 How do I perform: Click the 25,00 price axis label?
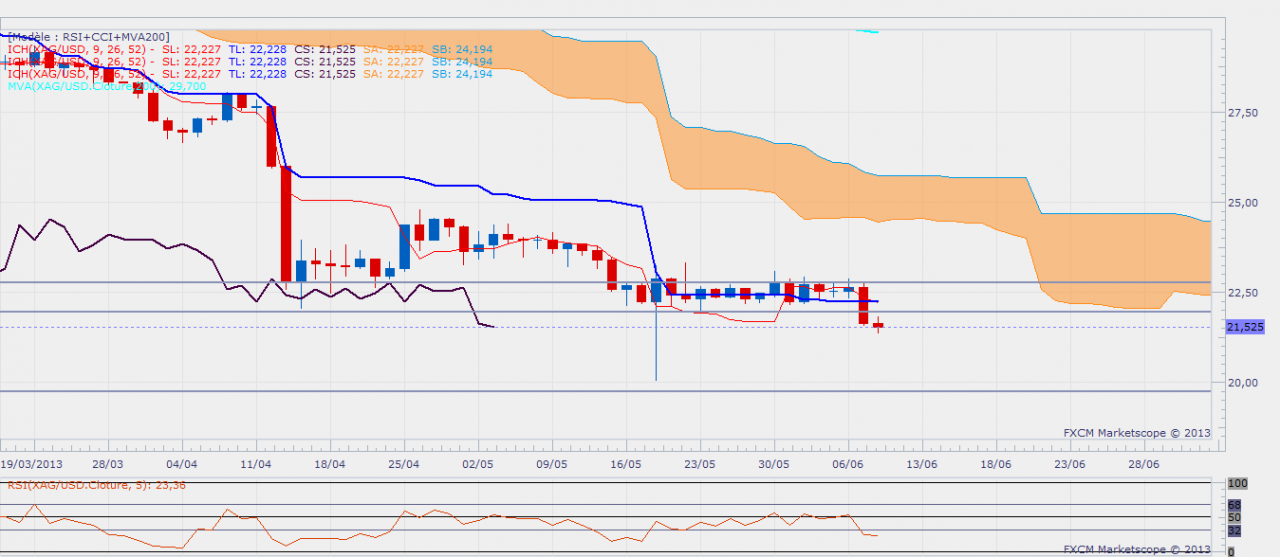tap(1243, 203)
